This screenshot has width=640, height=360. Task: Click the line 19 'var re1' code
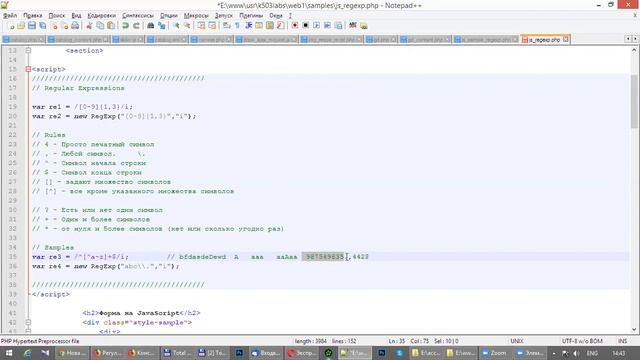pyautogui.click(x=82, y=107)
